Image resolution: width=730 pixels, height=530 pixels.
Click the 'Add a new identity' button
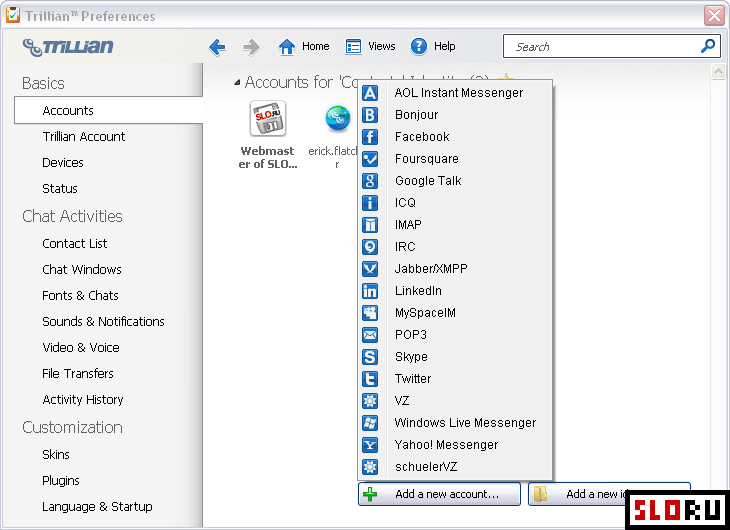tap(609, 494)
